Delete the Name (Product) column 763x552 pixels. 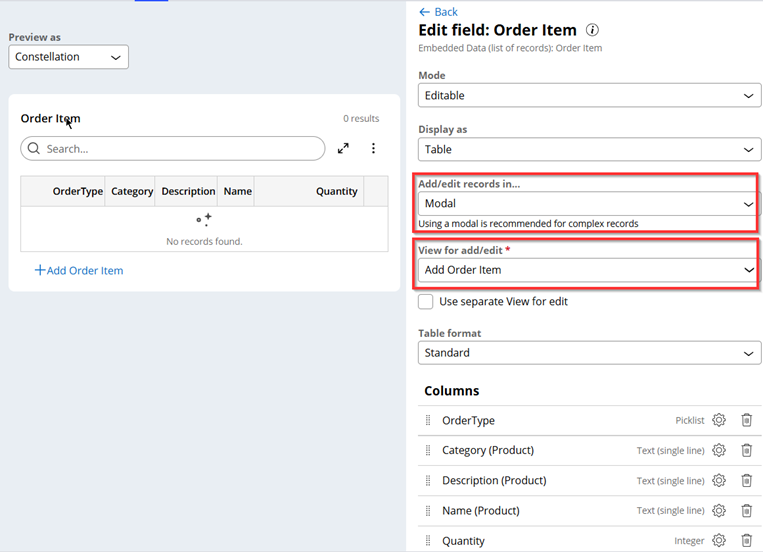pos(746,511)
